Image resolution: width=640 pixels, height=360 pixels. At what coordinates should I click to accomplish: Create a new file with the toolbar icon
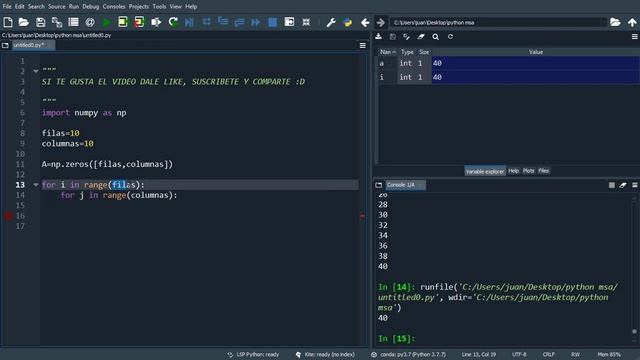tap(8, 22)
